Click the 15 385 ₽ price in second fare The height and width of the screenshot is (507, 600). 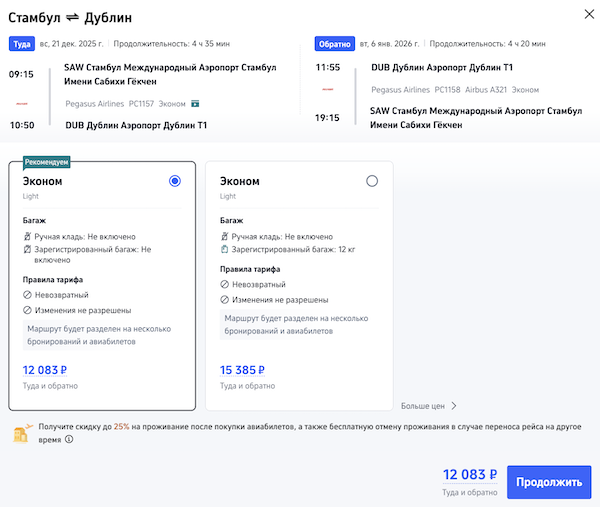tap(242, 370)
